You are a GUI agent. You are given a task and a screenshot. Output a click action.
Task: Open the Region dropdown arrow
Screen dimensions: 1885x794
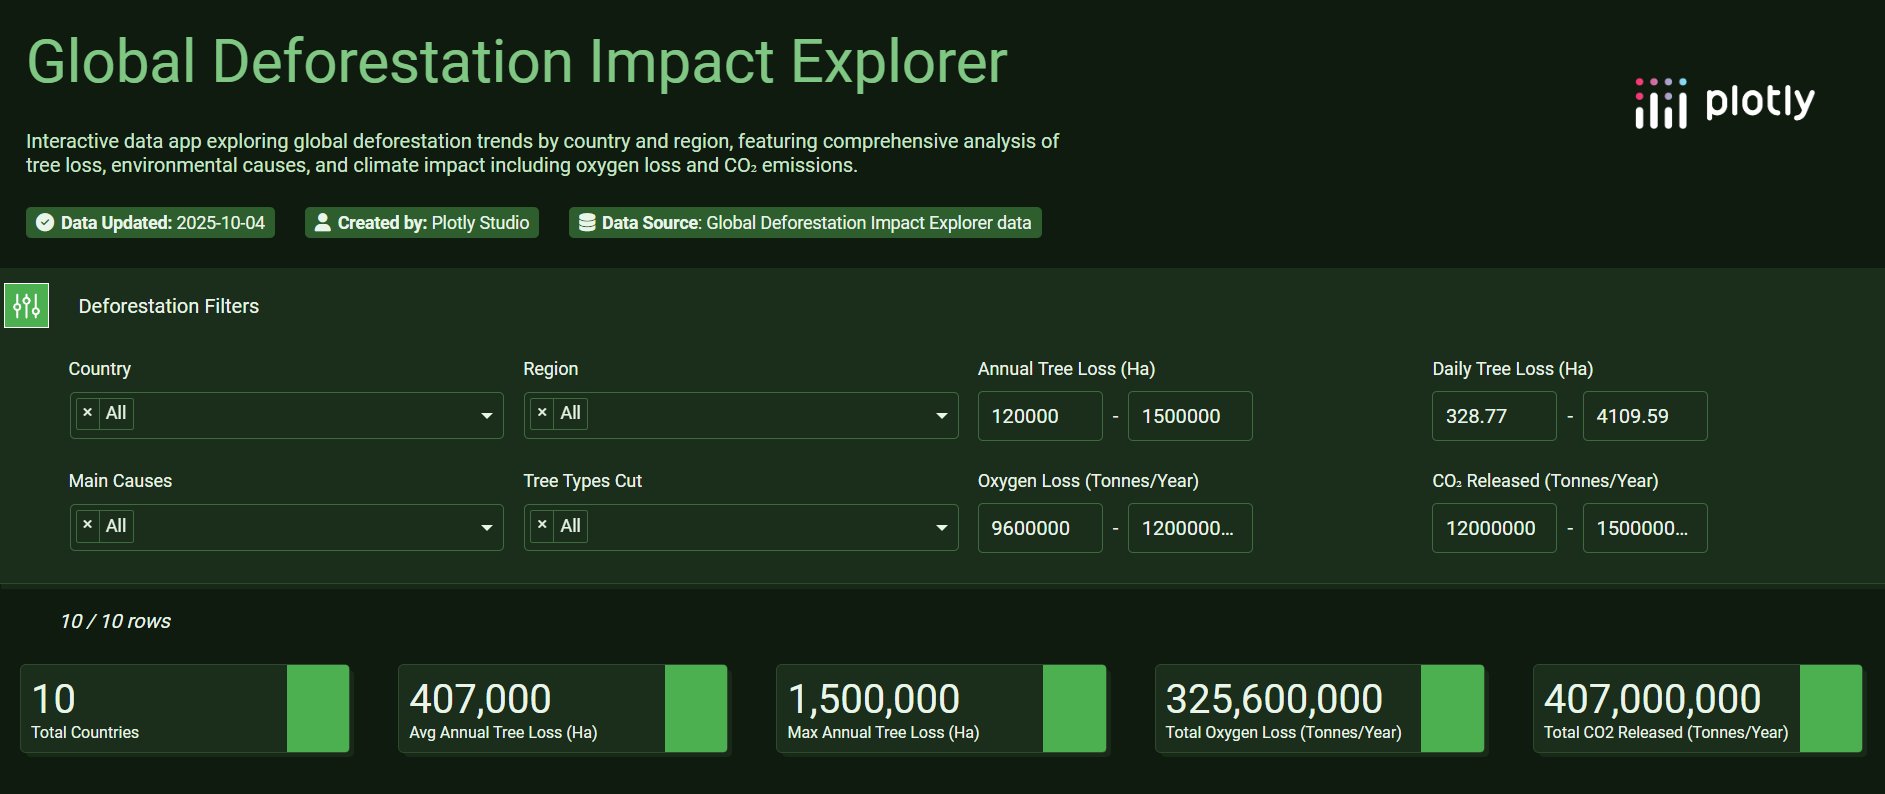coord(941,416)
